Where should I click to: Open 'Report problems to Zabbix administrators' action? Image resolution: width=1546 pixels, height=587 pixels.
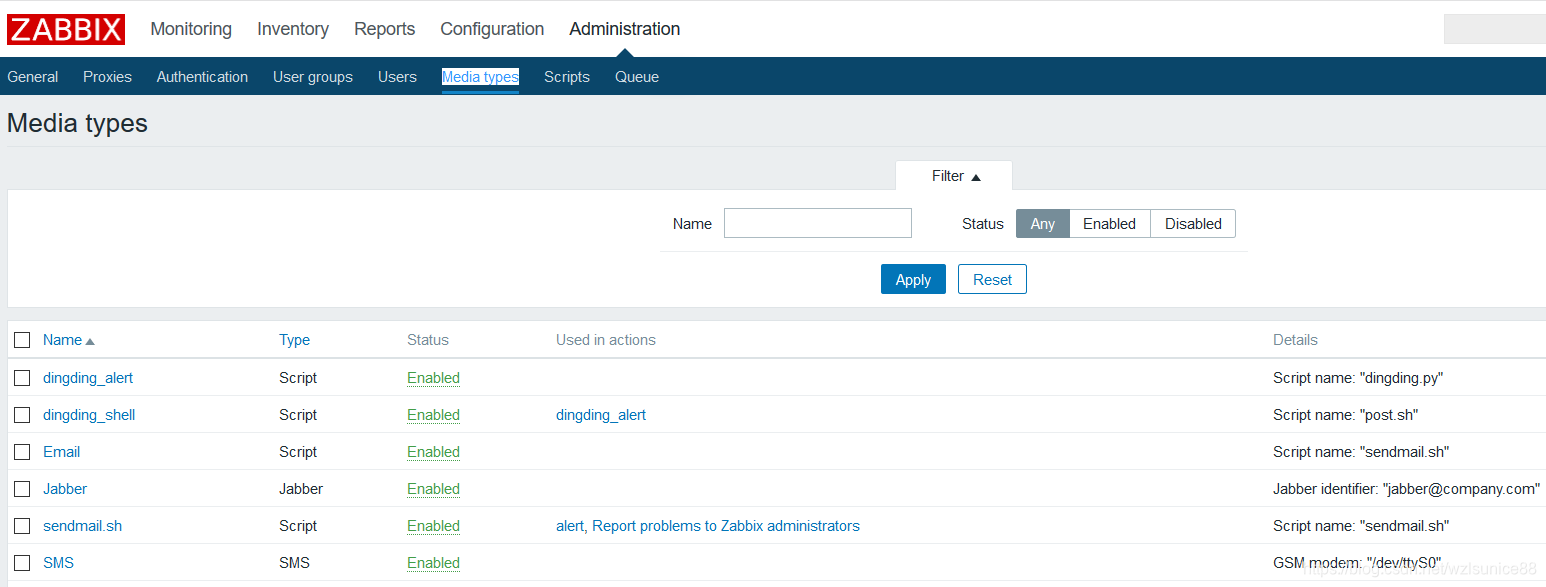click(726, 526)
